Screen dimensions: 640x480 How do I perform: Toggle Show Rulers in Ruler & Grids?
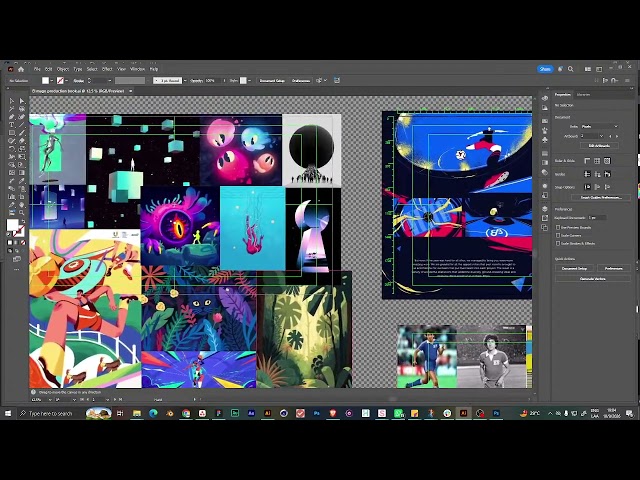pos(587,161)
